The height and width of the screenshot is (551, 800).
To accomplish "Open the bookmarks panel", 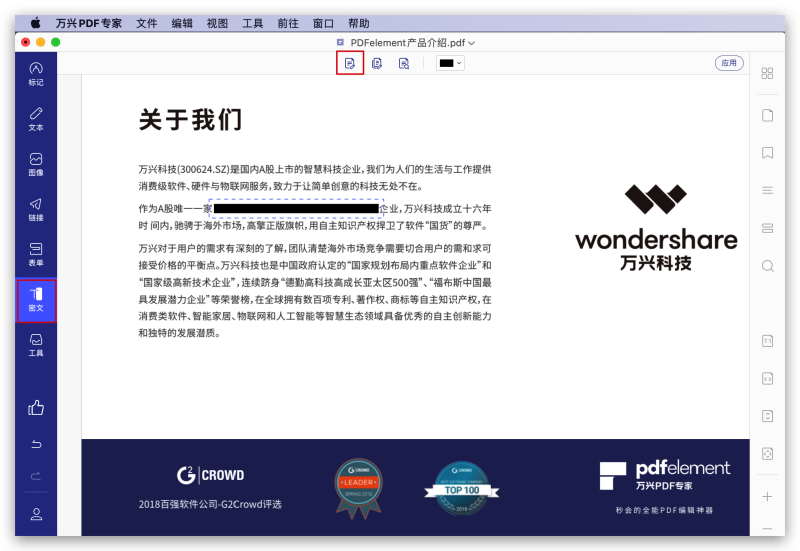I will coord(767,153).
